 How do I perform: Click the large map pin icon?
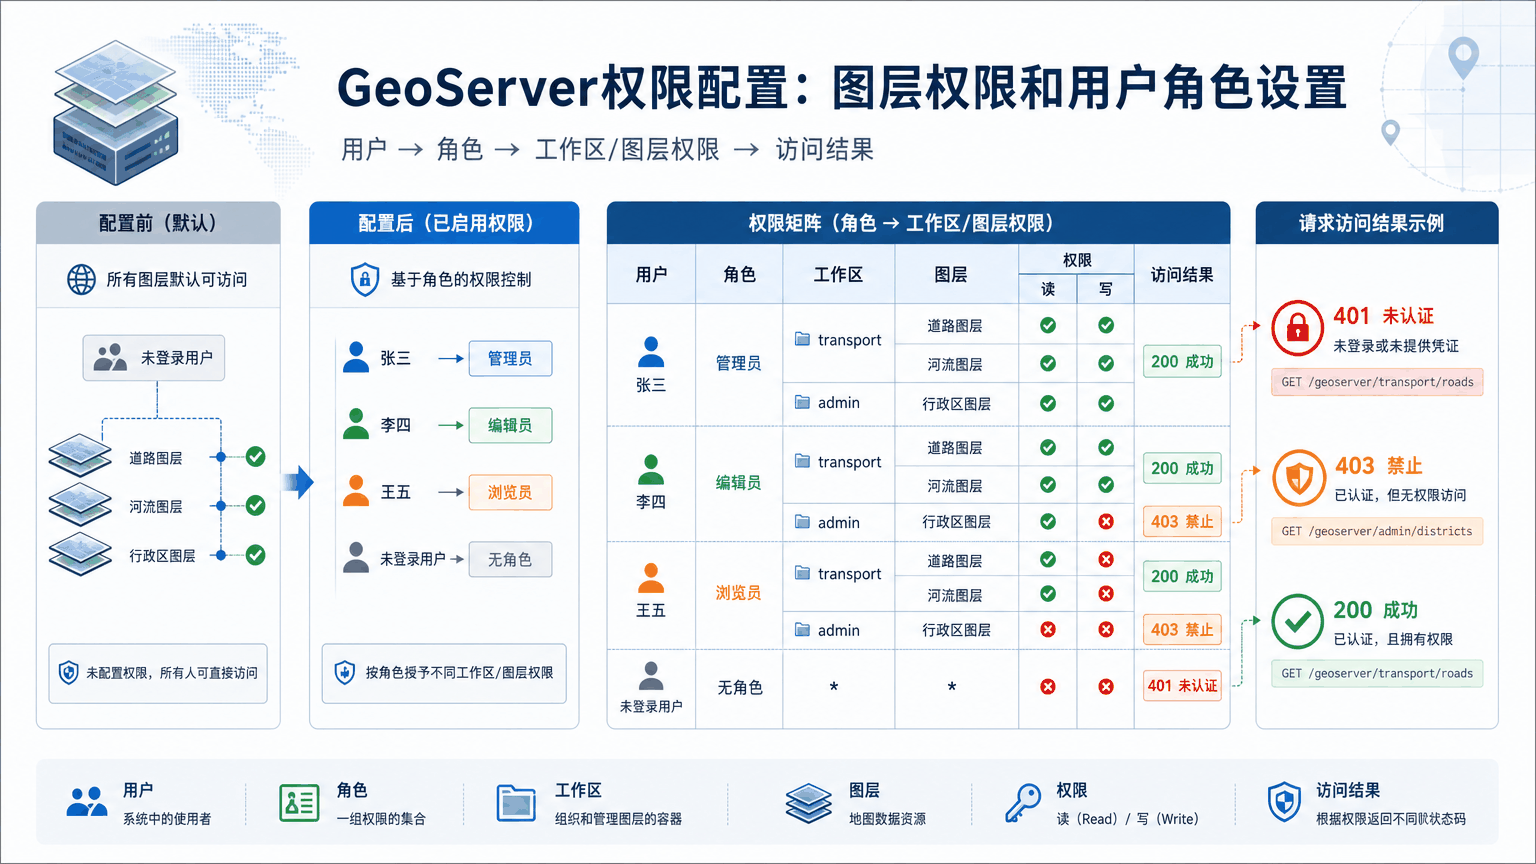pos(1463,58)
